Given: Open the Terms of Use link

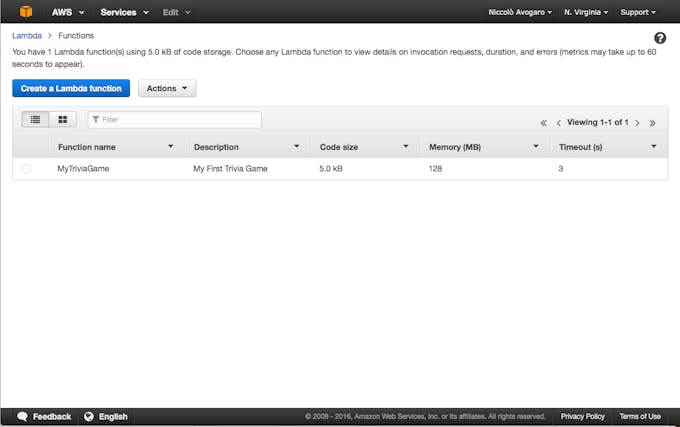Looking at the screenshot, I should [640, 416].
